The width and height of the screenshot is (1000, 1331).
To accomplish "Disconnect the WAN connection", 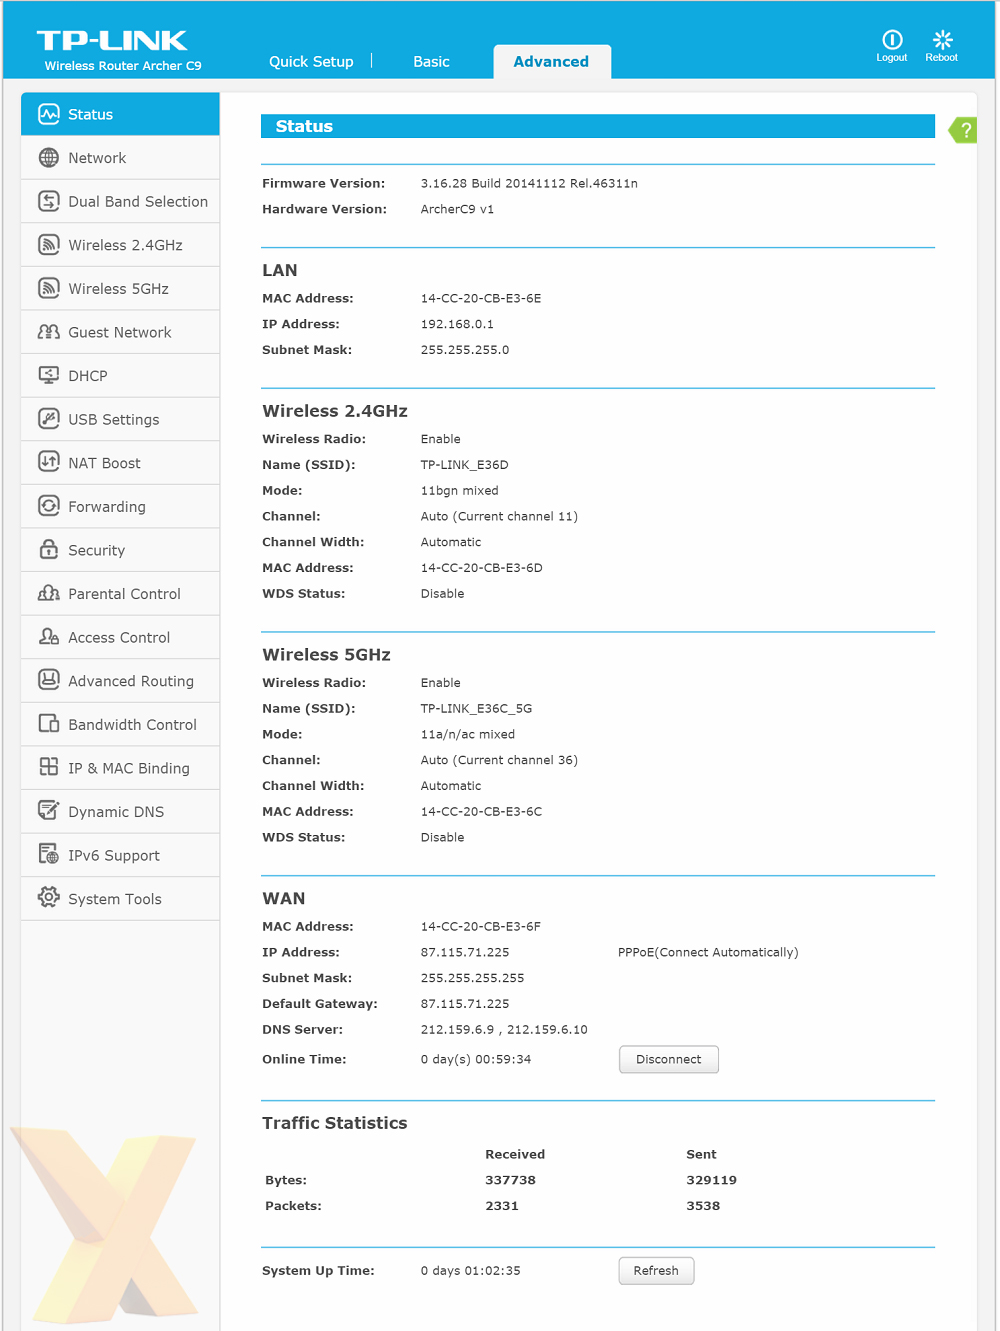I will click(x=669, y=1059).
